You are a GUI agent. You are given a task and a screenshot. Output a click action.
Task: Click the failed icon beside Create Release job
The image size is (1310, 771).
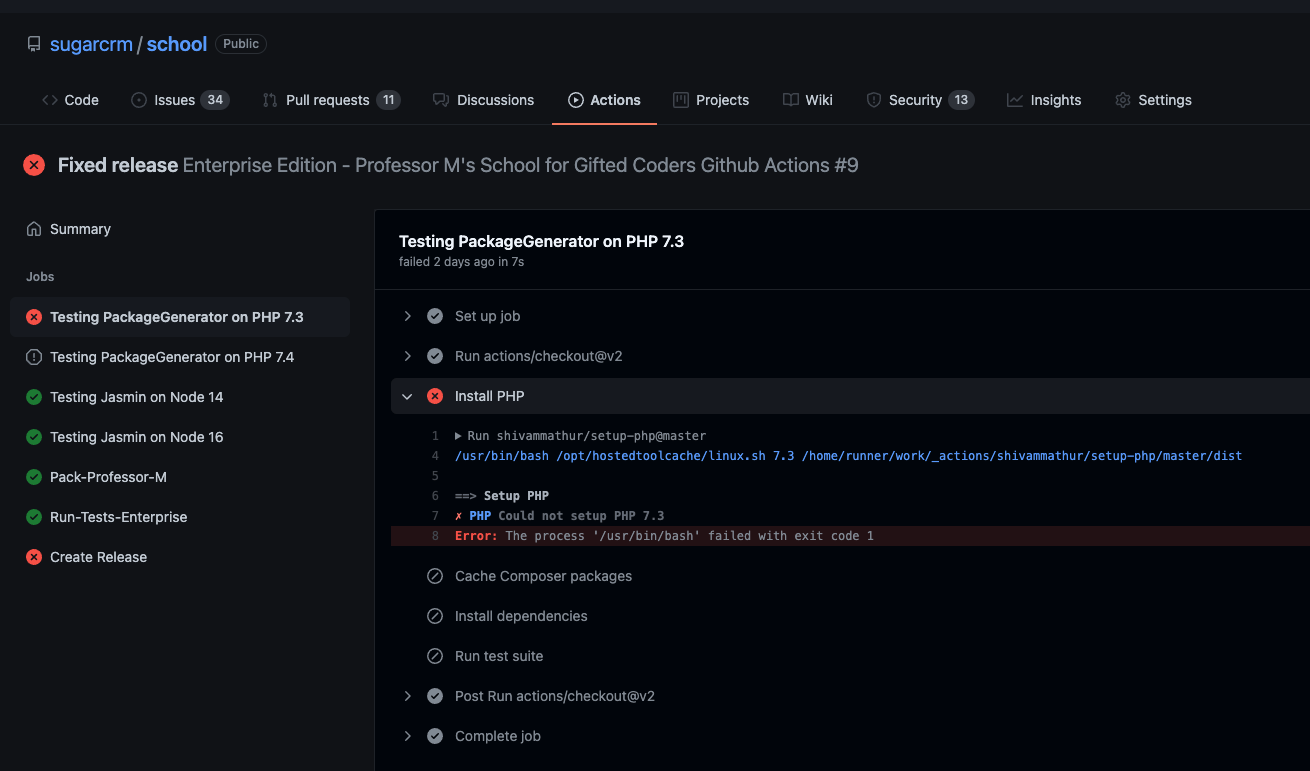[x=34, y=557]
